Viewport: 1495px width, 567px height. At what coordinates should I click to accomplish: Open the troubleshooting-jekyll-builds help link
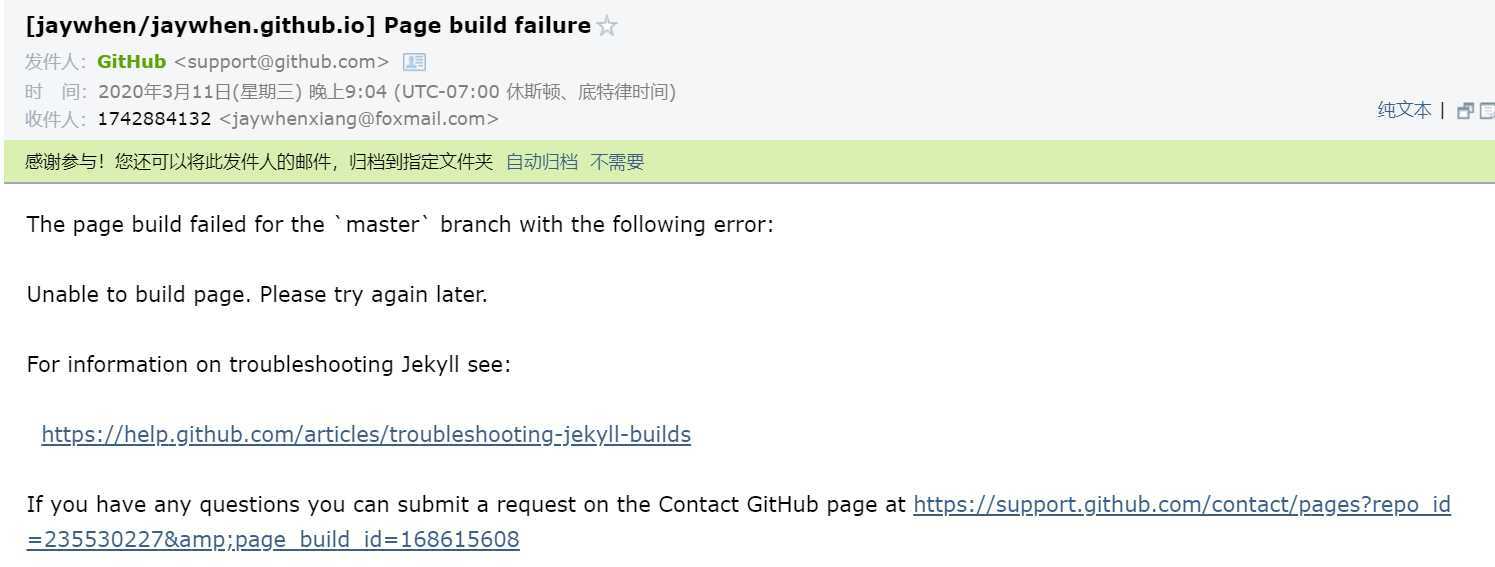click(x=366, y=434)
